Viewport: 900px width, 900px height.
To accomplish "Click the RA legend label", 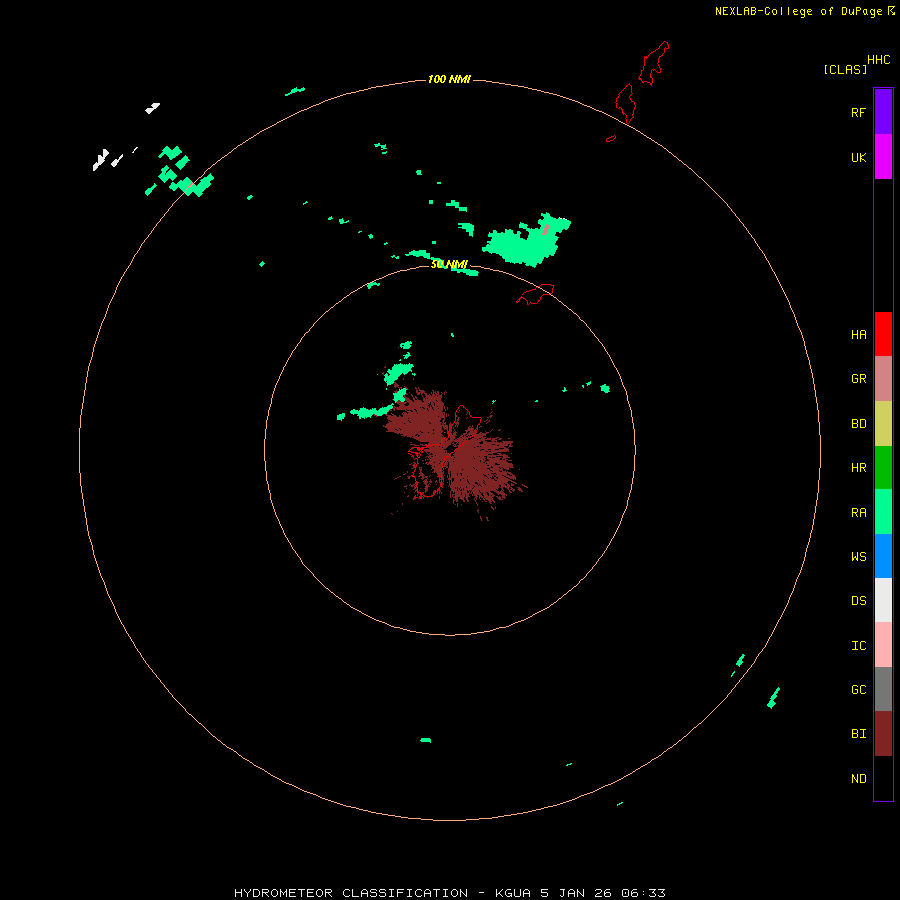I will [x=858, y=513].
